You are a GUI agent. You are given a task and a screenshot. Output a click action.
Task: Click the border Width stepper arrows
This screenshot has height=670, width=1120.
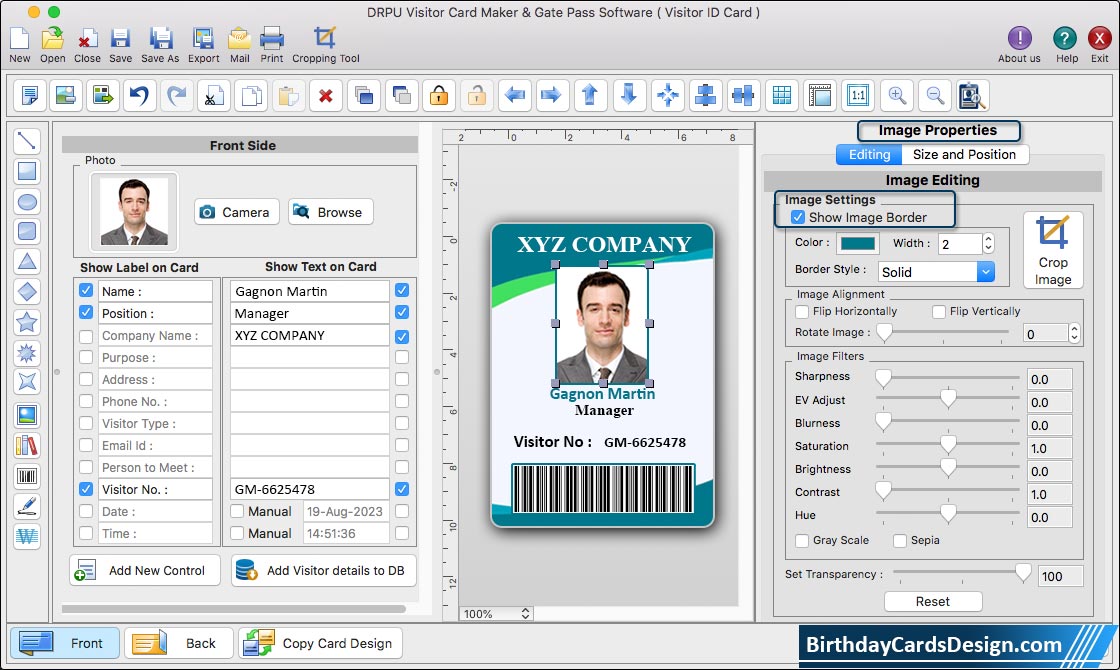point(988,244)
